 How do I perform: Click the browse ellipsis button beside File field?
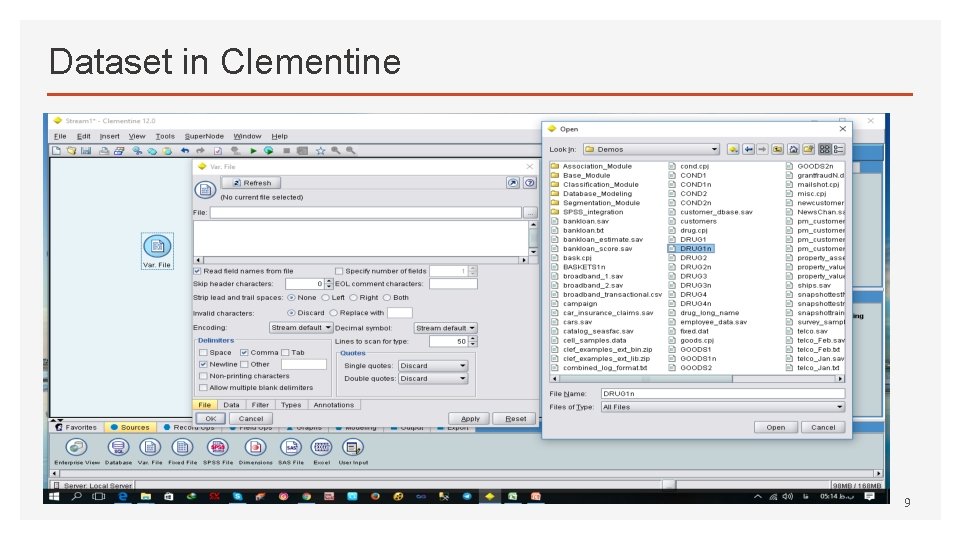530,212
